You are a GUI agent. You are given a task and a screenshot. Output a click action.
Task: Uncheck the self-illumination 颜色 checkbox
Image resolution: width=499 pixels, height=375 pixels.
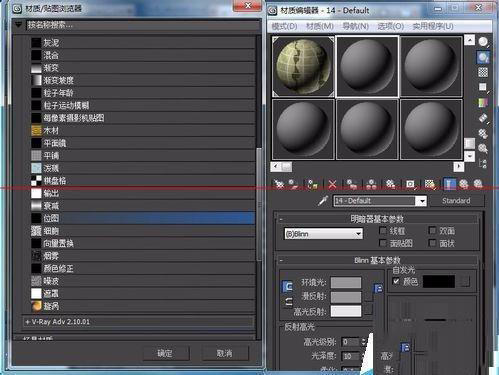click(x=396, y=281)
